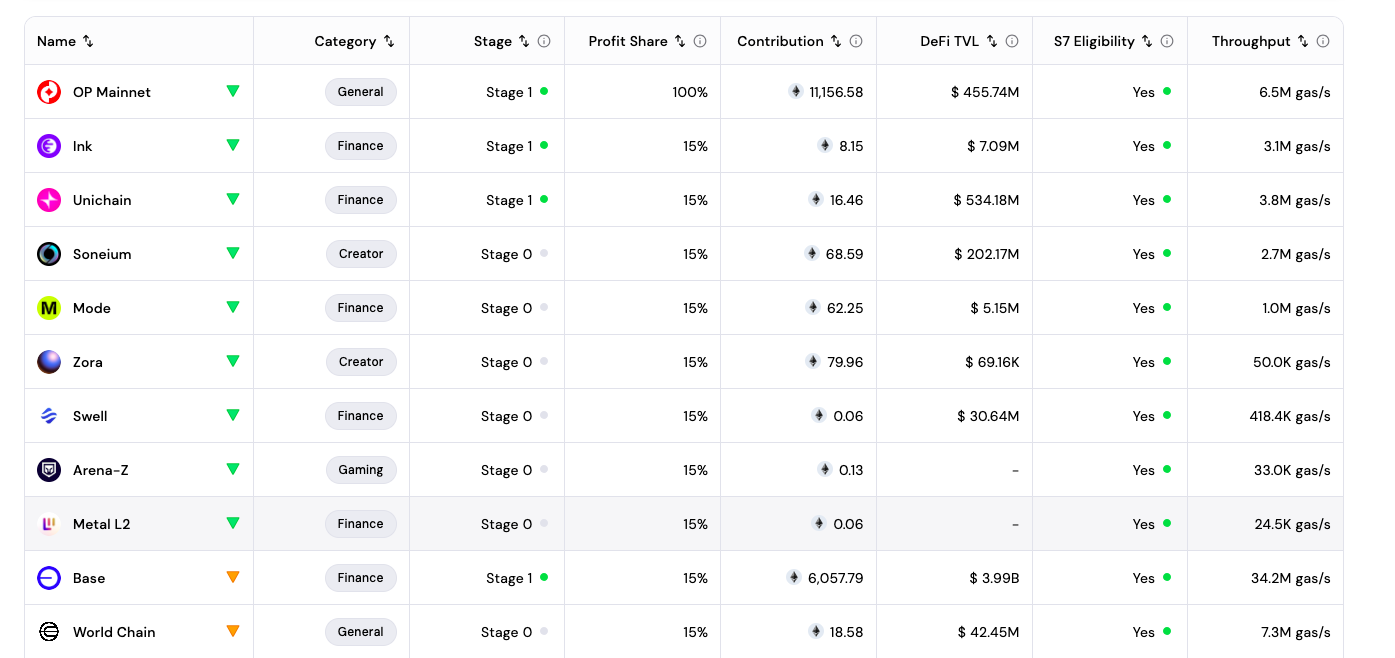Expand the Ink row triangle
The height and width of the screenshot is (658, 1395).
click(233, 145)
